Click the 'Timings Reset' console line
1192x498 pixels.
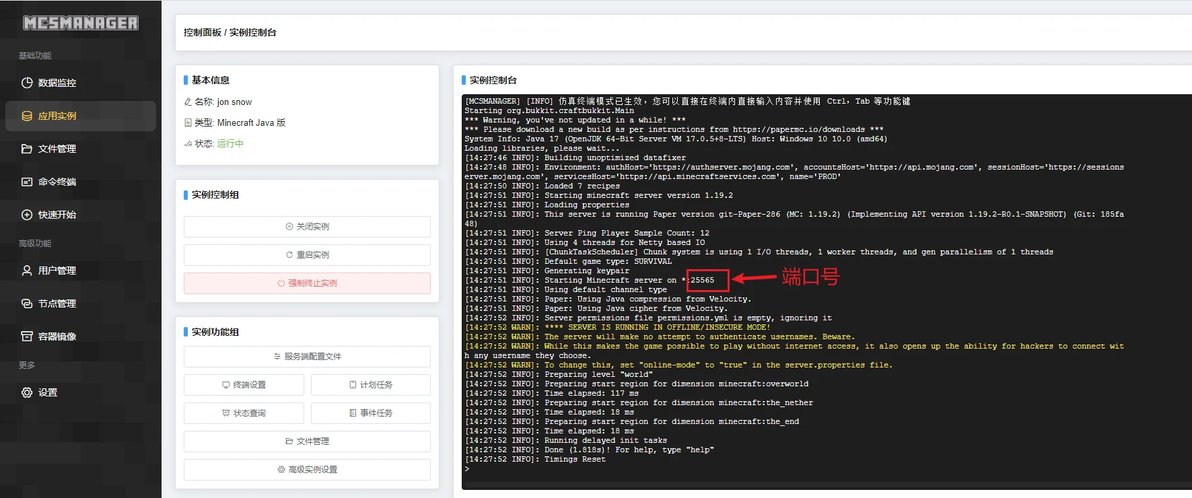point(535,460)
